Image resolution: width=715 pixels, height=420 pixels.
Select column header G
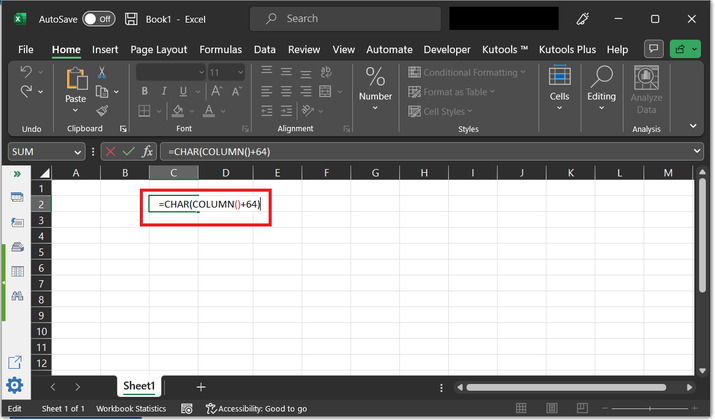click(375, 173)
